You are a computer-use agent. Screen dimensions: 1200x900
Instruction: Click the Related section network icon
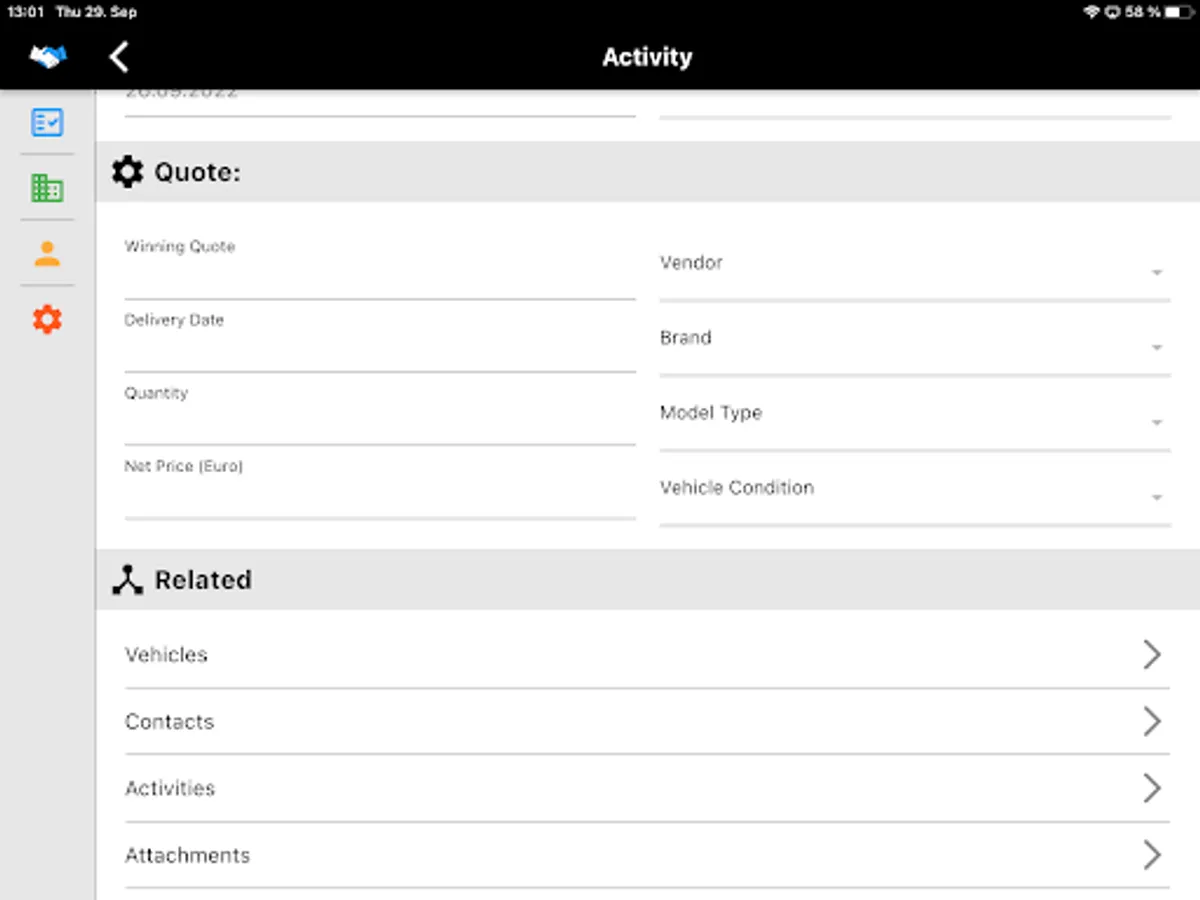tap(127, 580)
